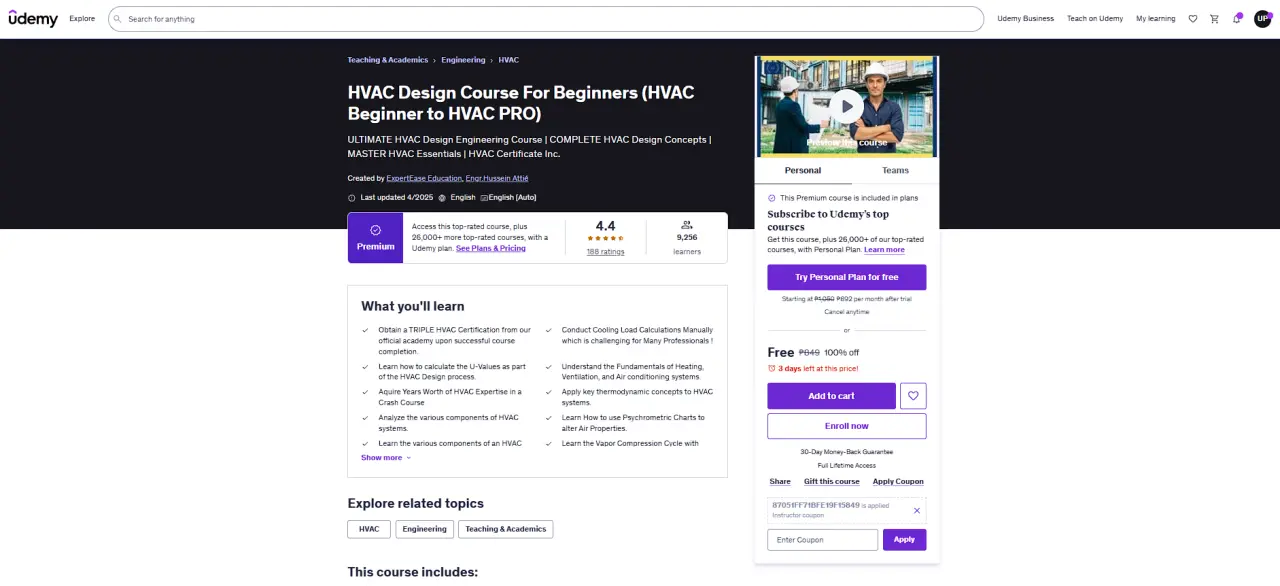Viewport: 1280px width, 586px height.
Task: Click the 100% off text
Action: point(842,353)
